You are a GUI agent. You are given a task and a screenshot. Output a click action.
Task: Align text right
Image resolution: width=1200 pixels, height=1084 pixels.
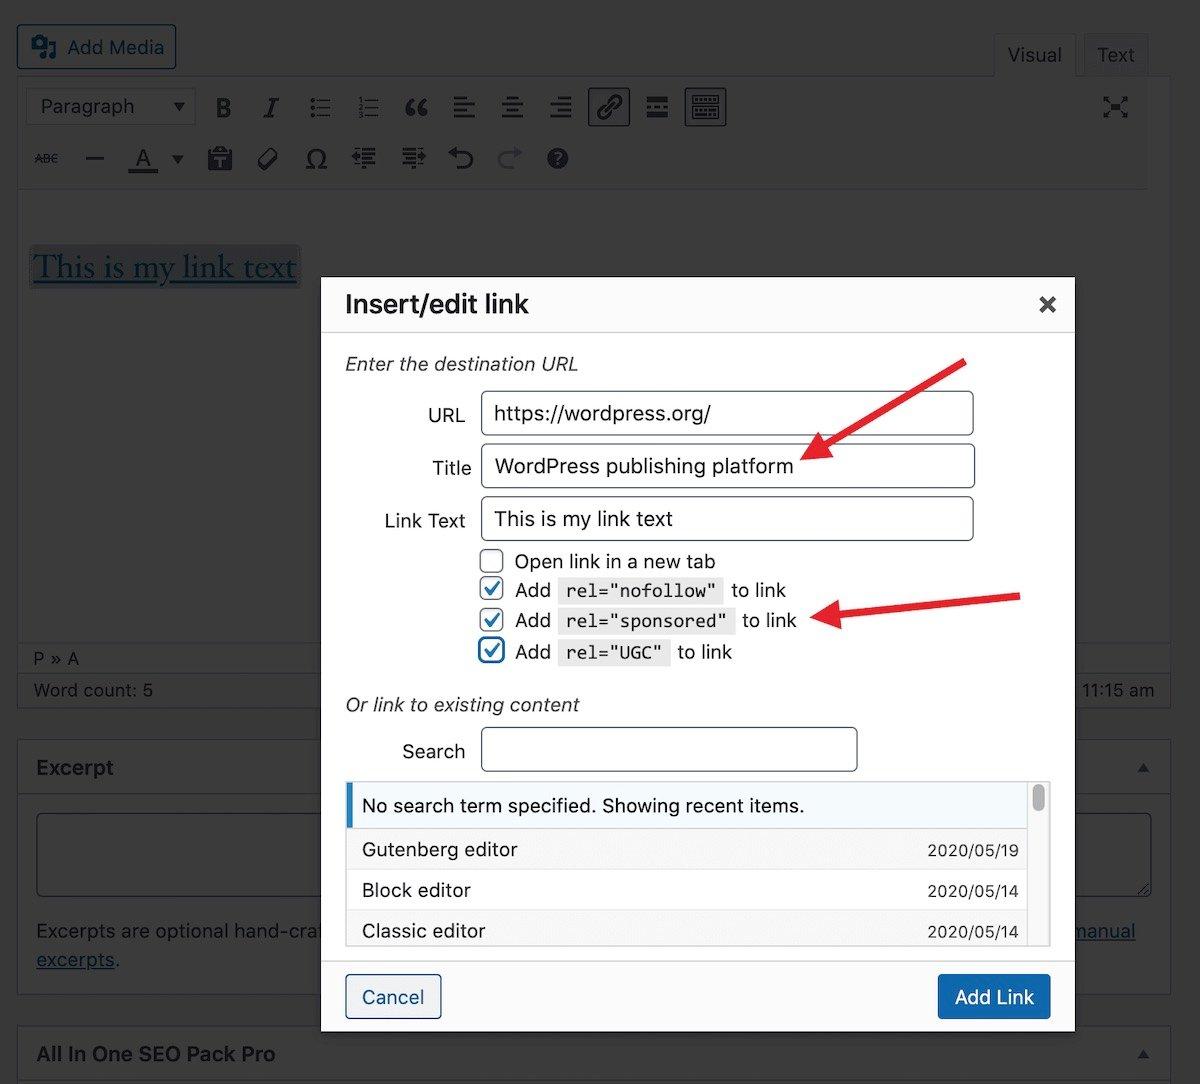[560, 107]
